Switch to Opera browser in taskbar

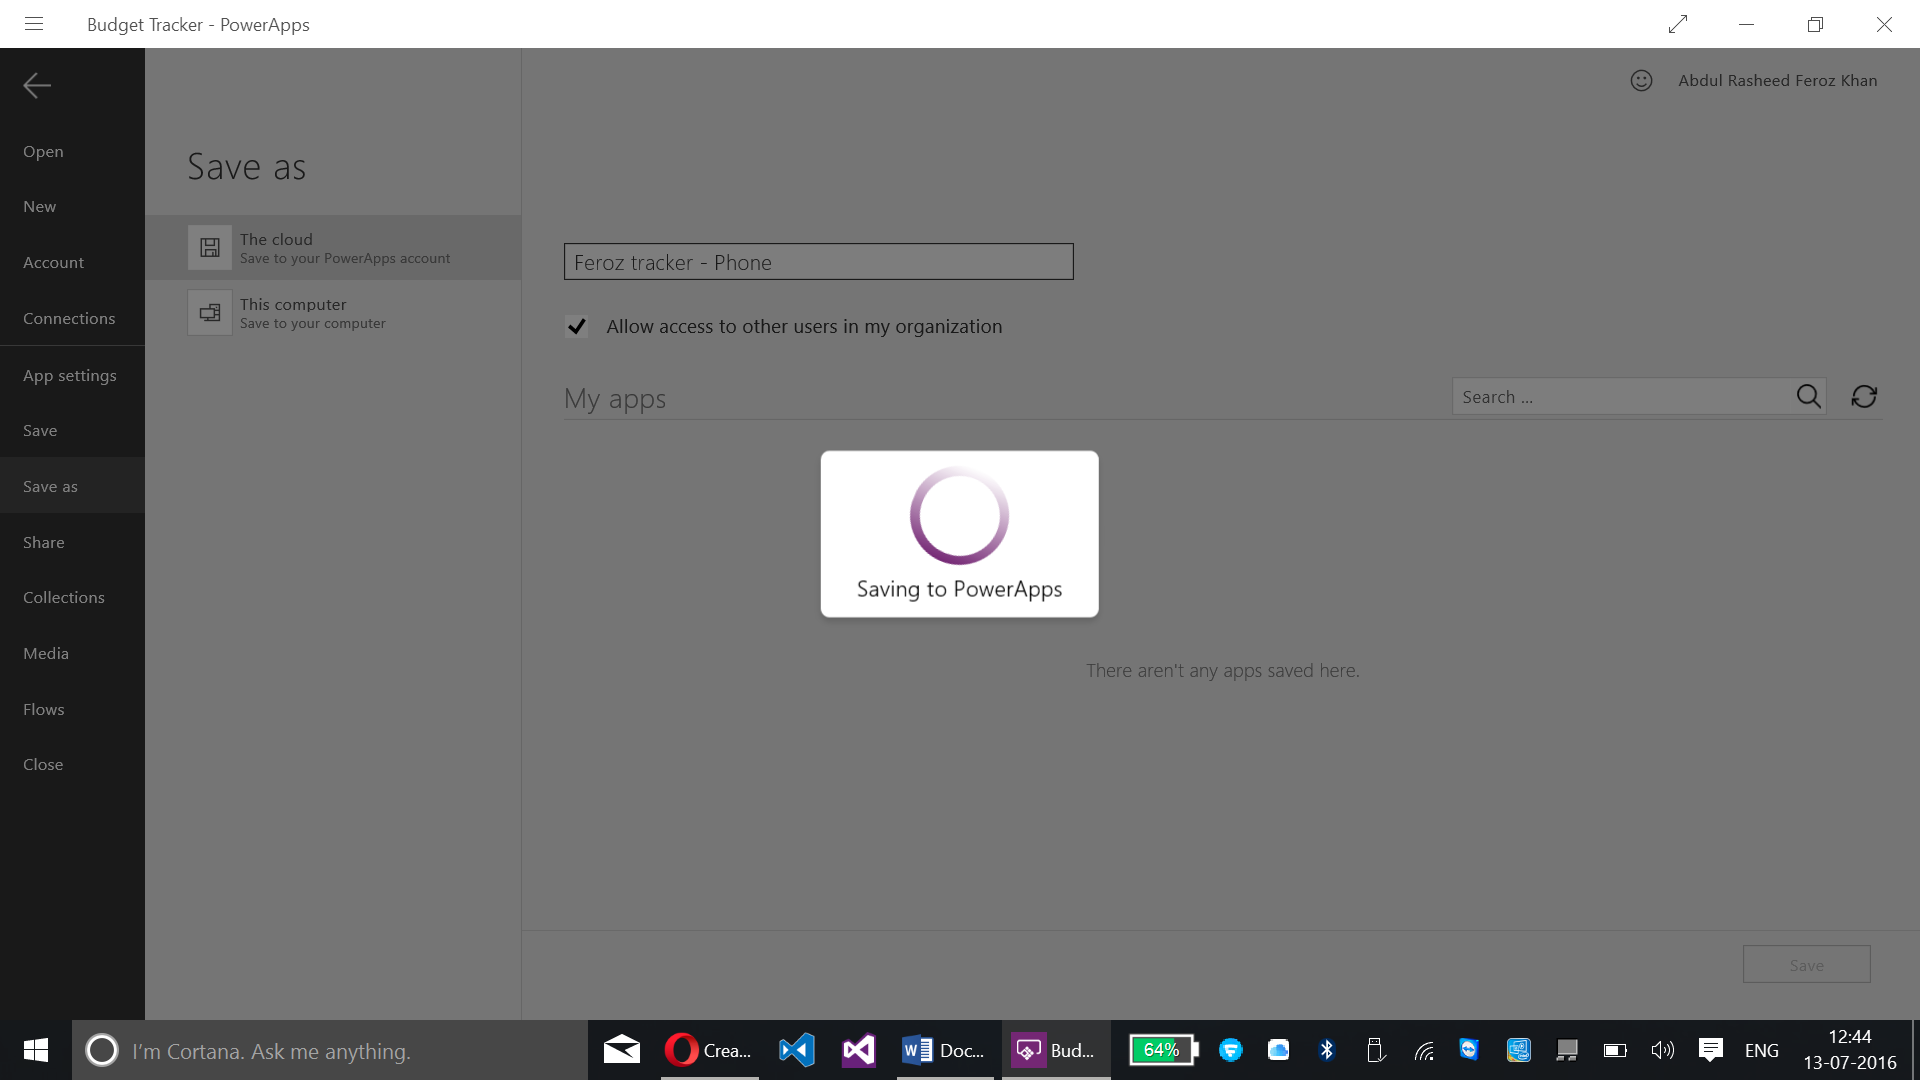click(709, 1050)
